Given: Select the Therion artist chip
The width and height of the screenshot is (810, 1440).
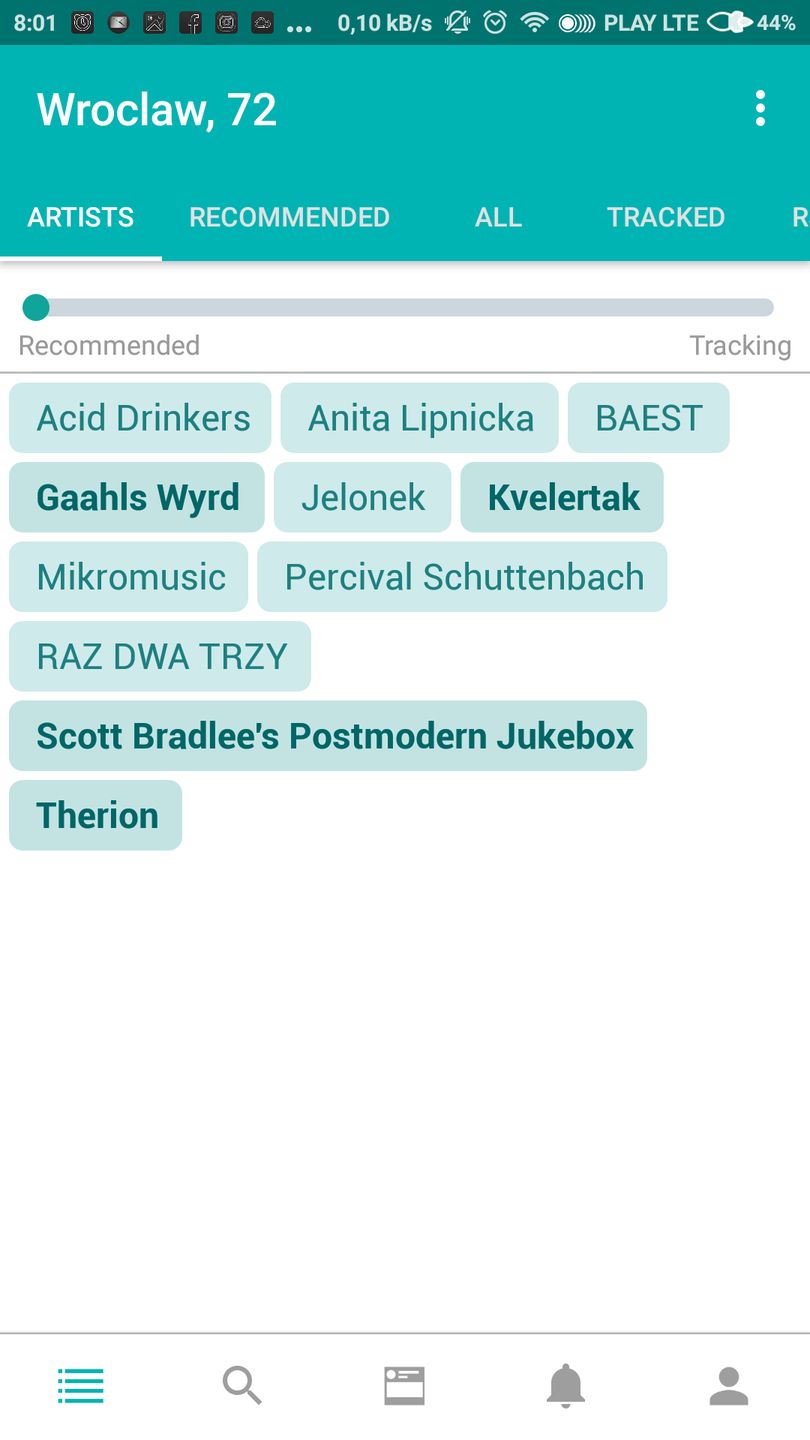Looking at the screenshot, I should coord(96,816).
